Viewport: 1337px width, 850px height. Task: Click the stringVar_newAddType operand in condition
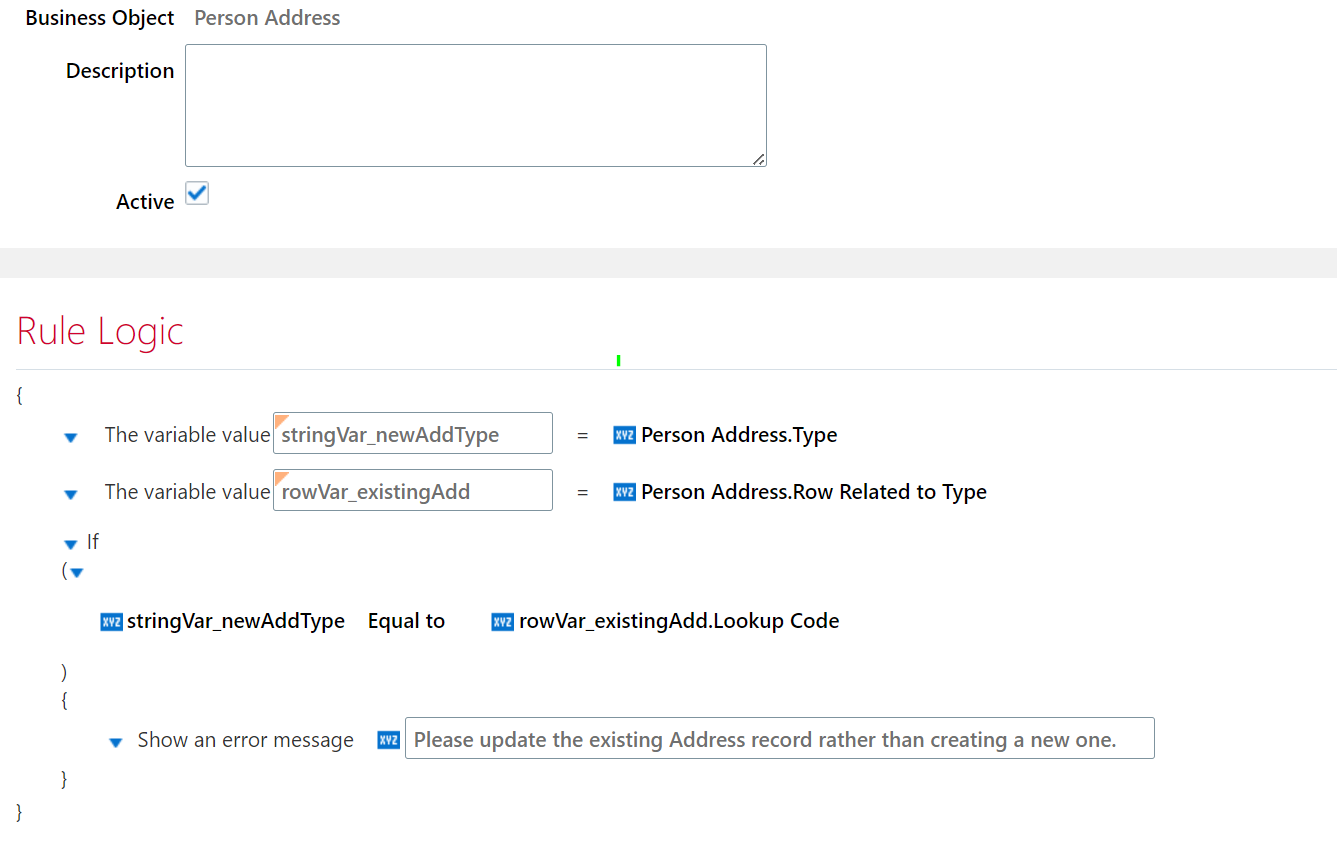click(236, 621)
